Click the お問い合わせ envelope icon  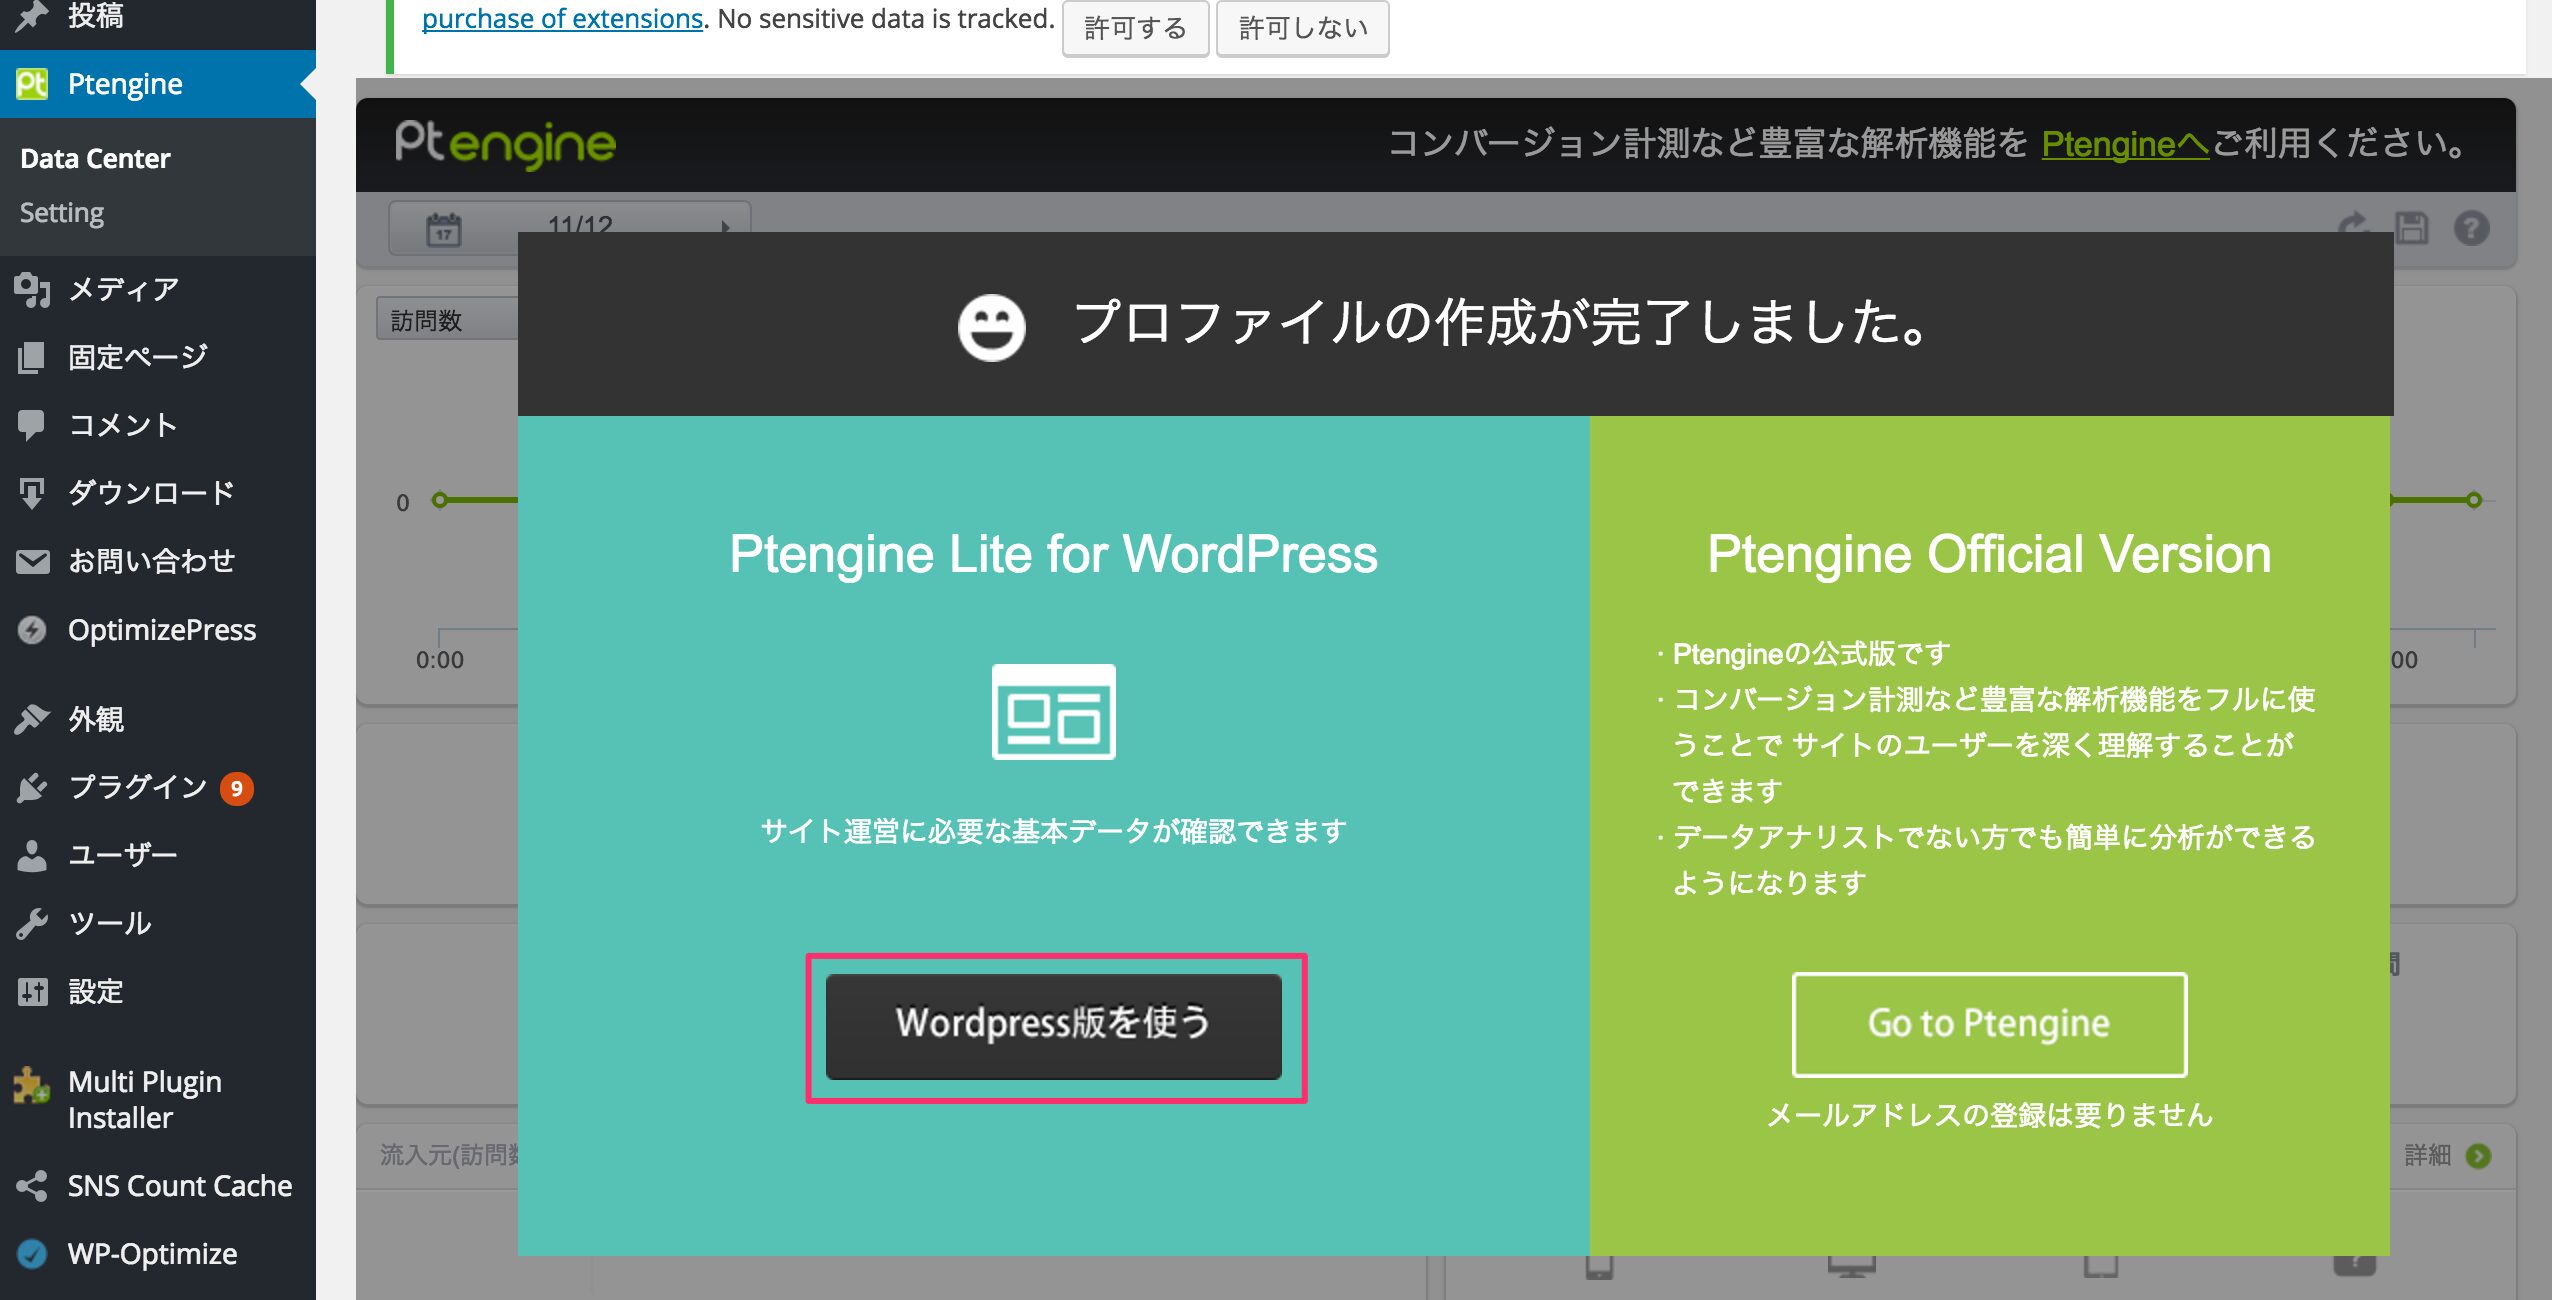[x=34, y=560]
